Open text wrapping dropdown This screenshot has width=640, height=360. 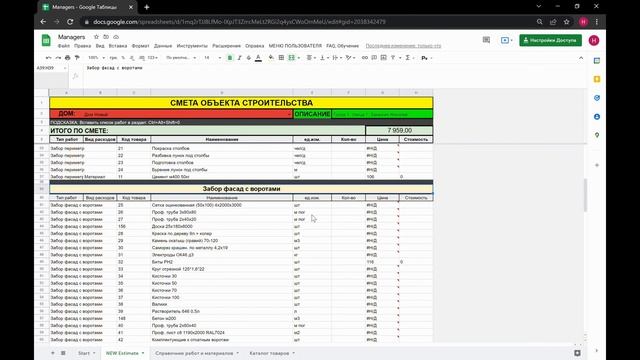336,58
